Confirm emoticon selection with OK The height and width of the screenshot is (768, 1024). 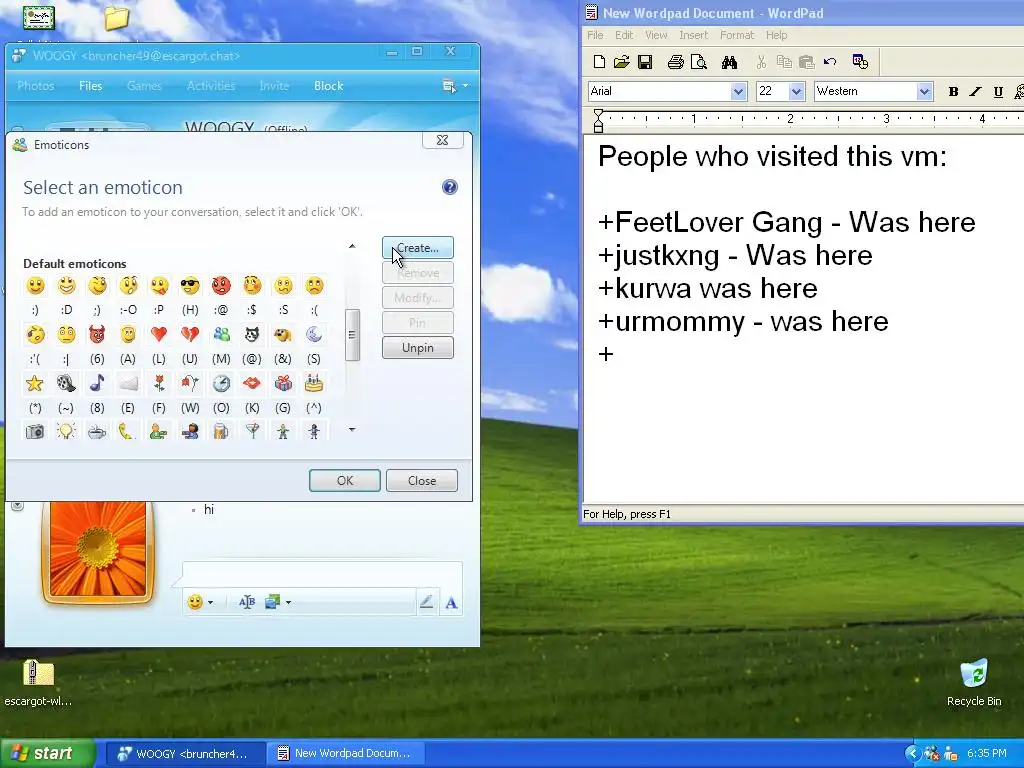coord(345,481)
